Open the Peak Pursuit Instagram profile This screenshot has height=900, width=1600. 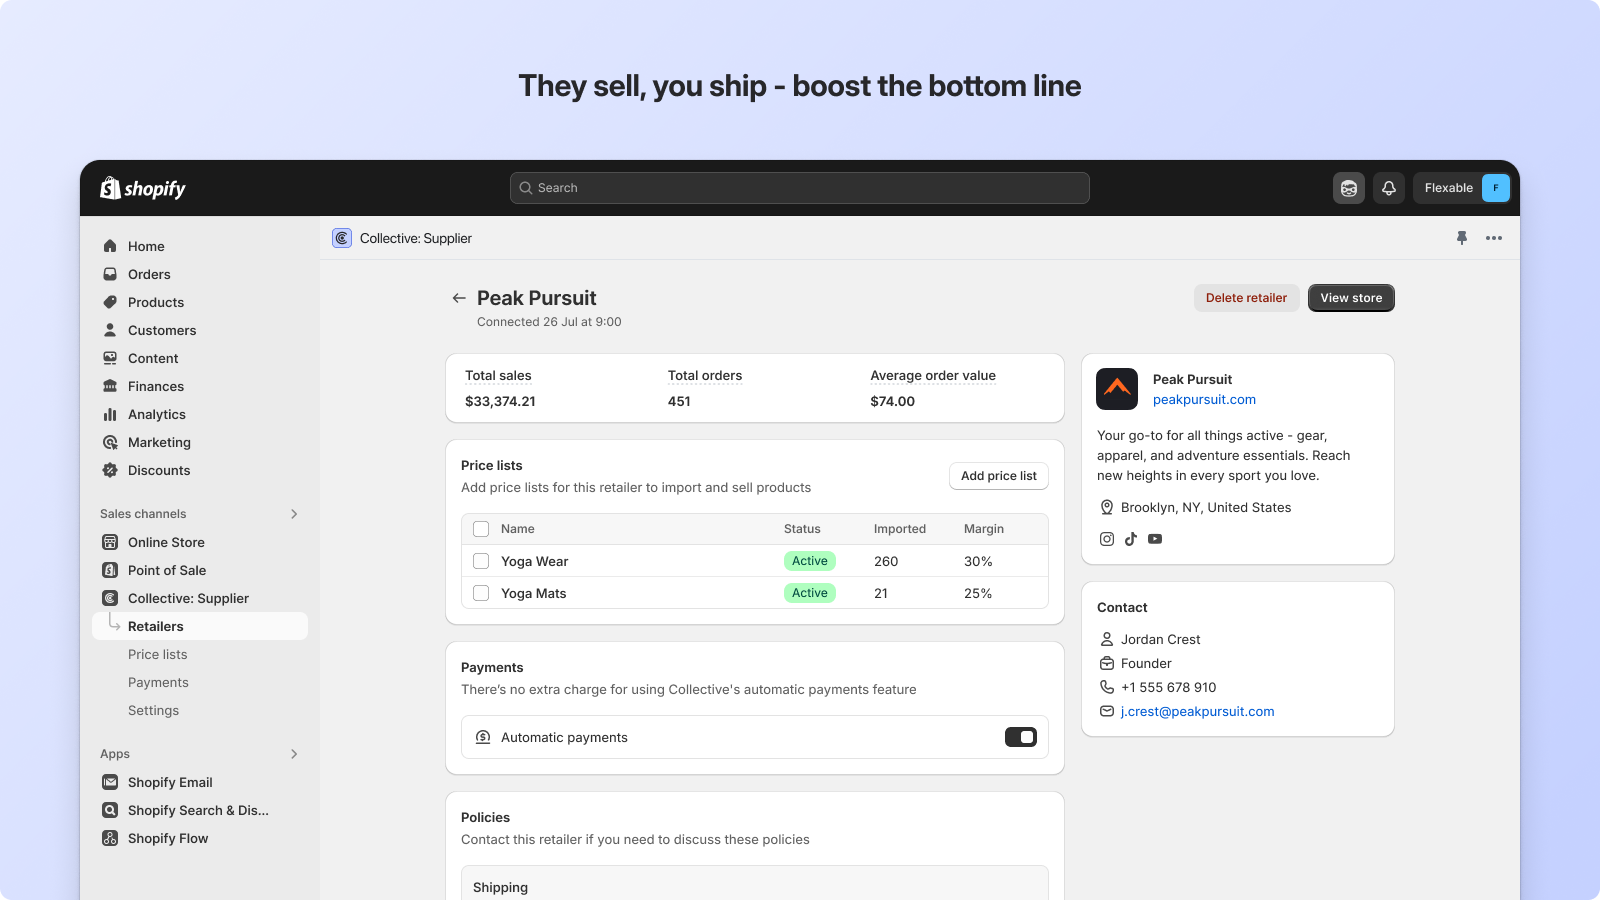pyautogui.click(x=1106, y=538)
